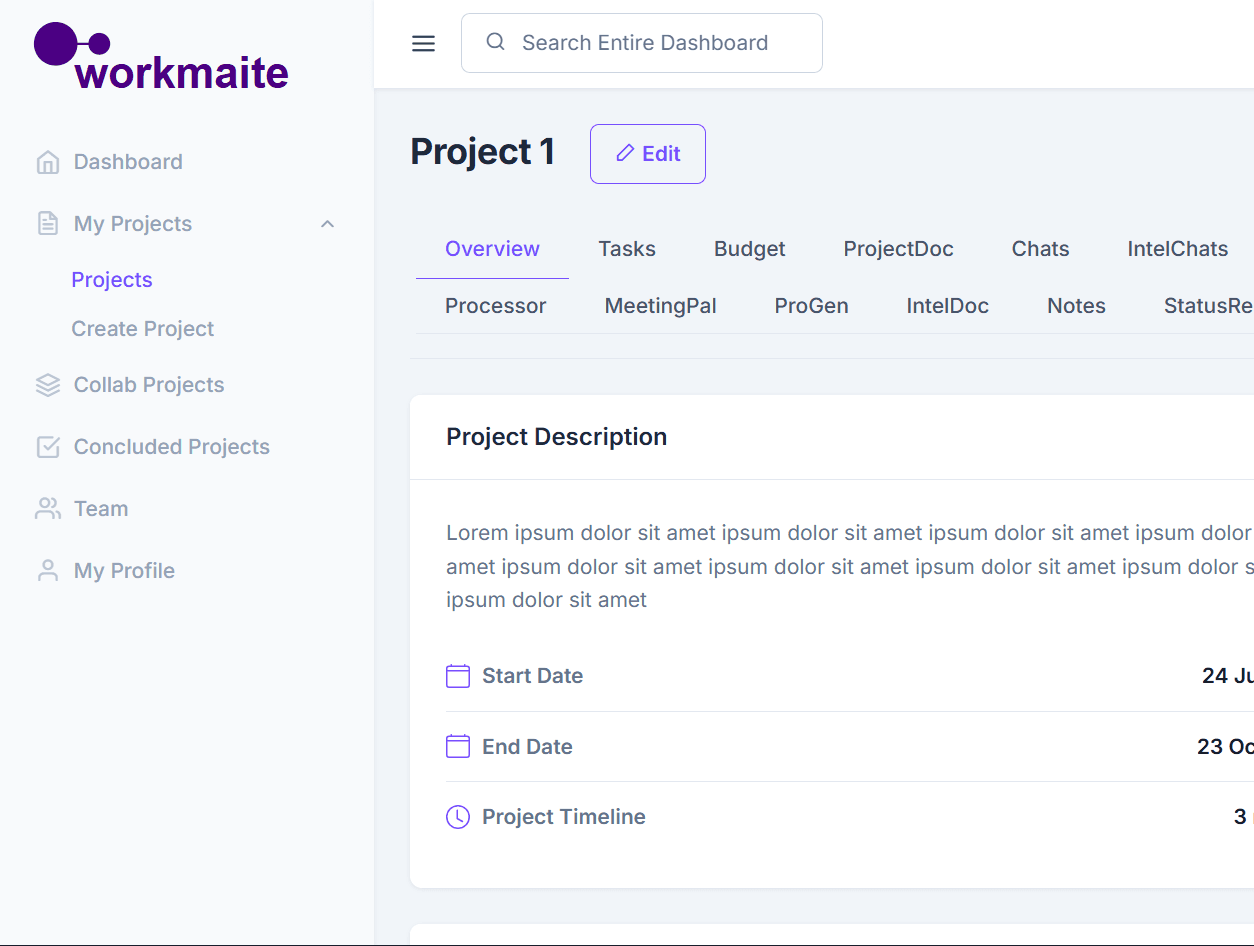The width and height of the screenshot is (1254, 946).
Task: Go to the Projects sidebar link
Action: pyautogui.click(x=112, y=280)
